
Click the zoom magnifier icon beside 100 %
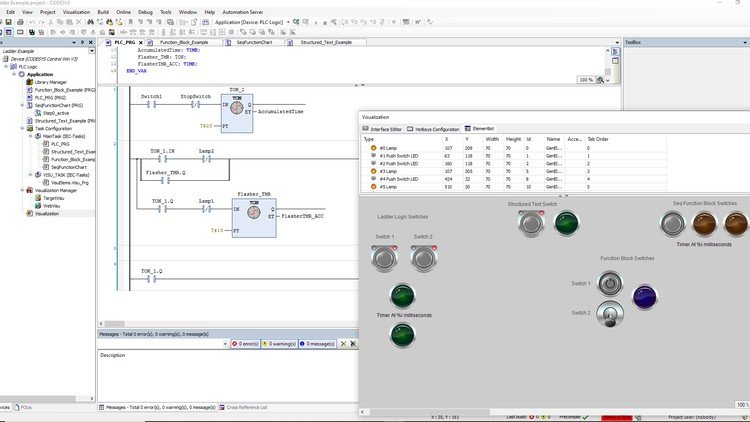click(x=600, y=80)
